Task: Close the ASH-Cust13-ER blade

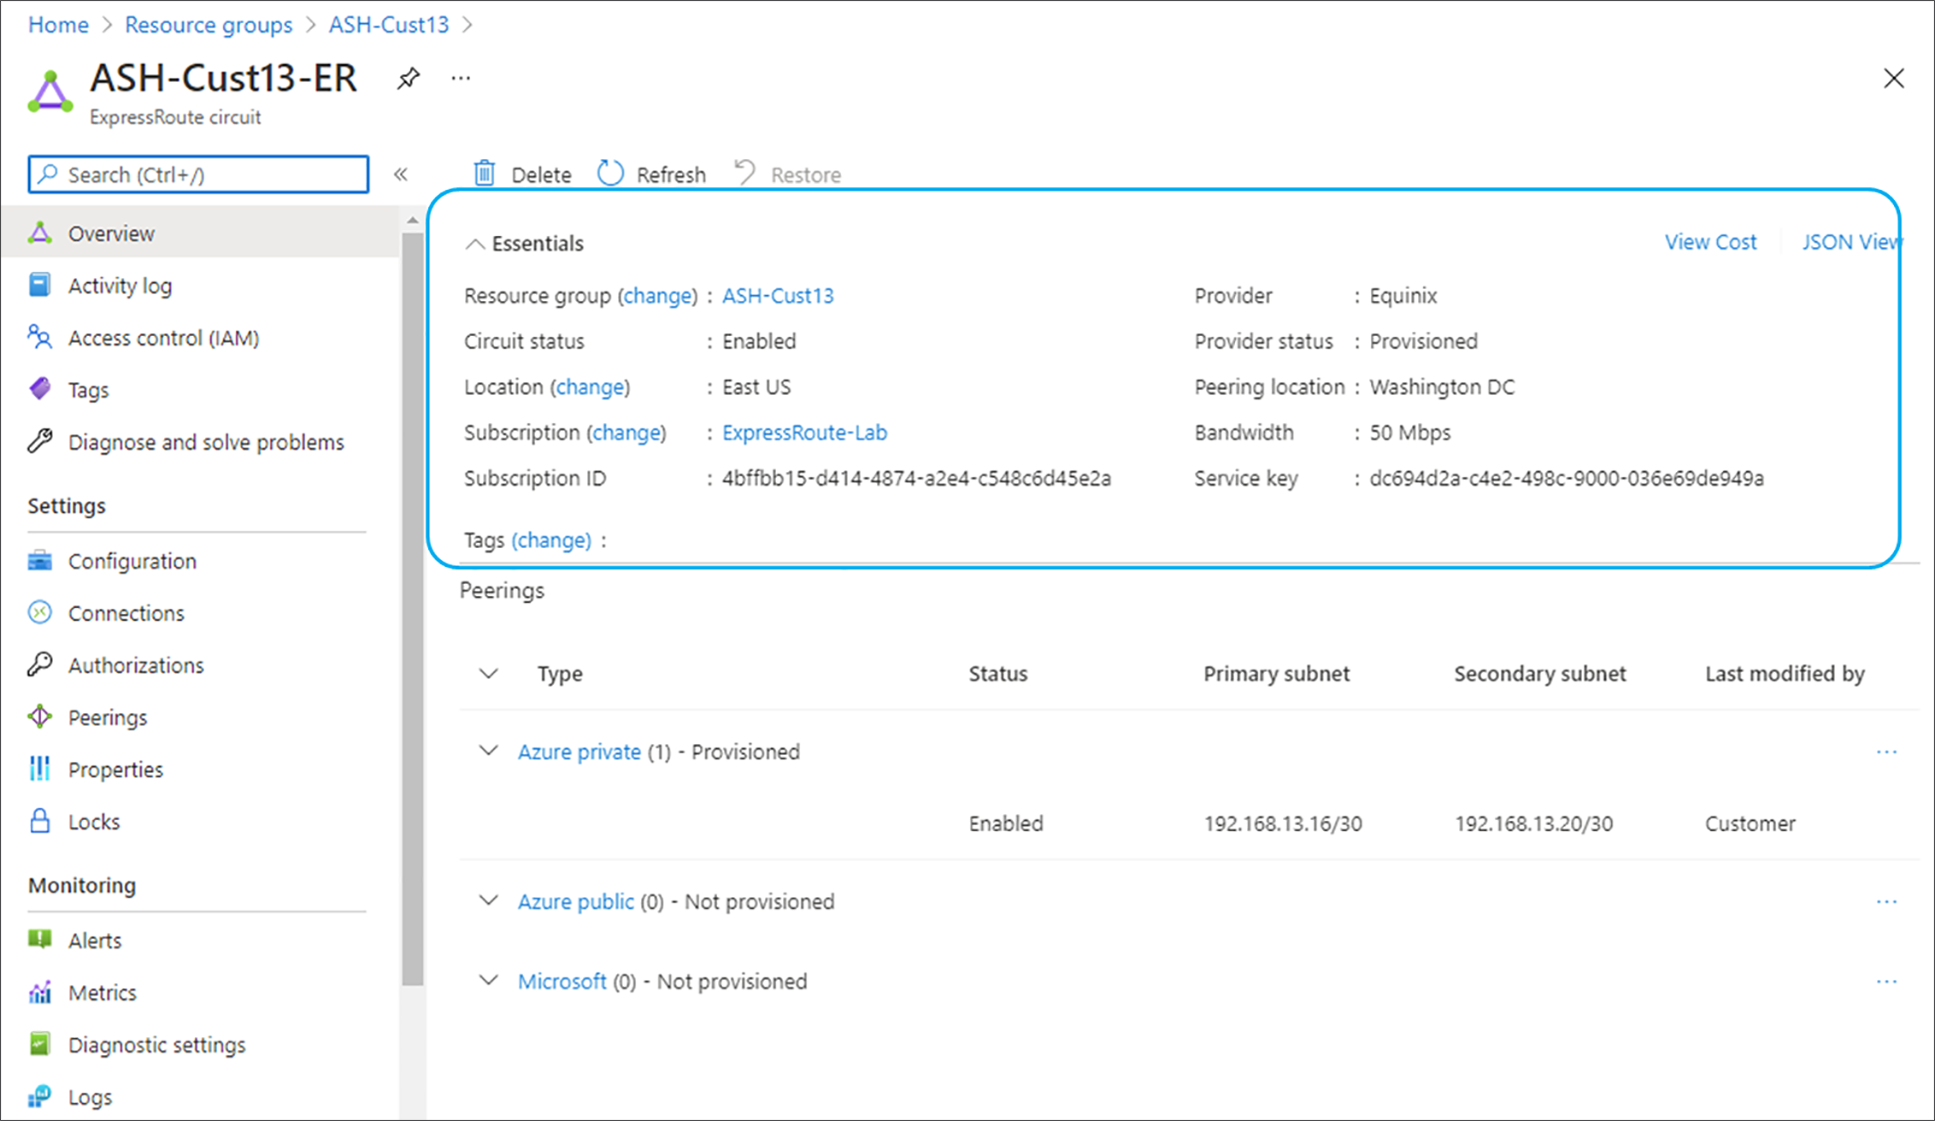Action: tap(1893, 78)
